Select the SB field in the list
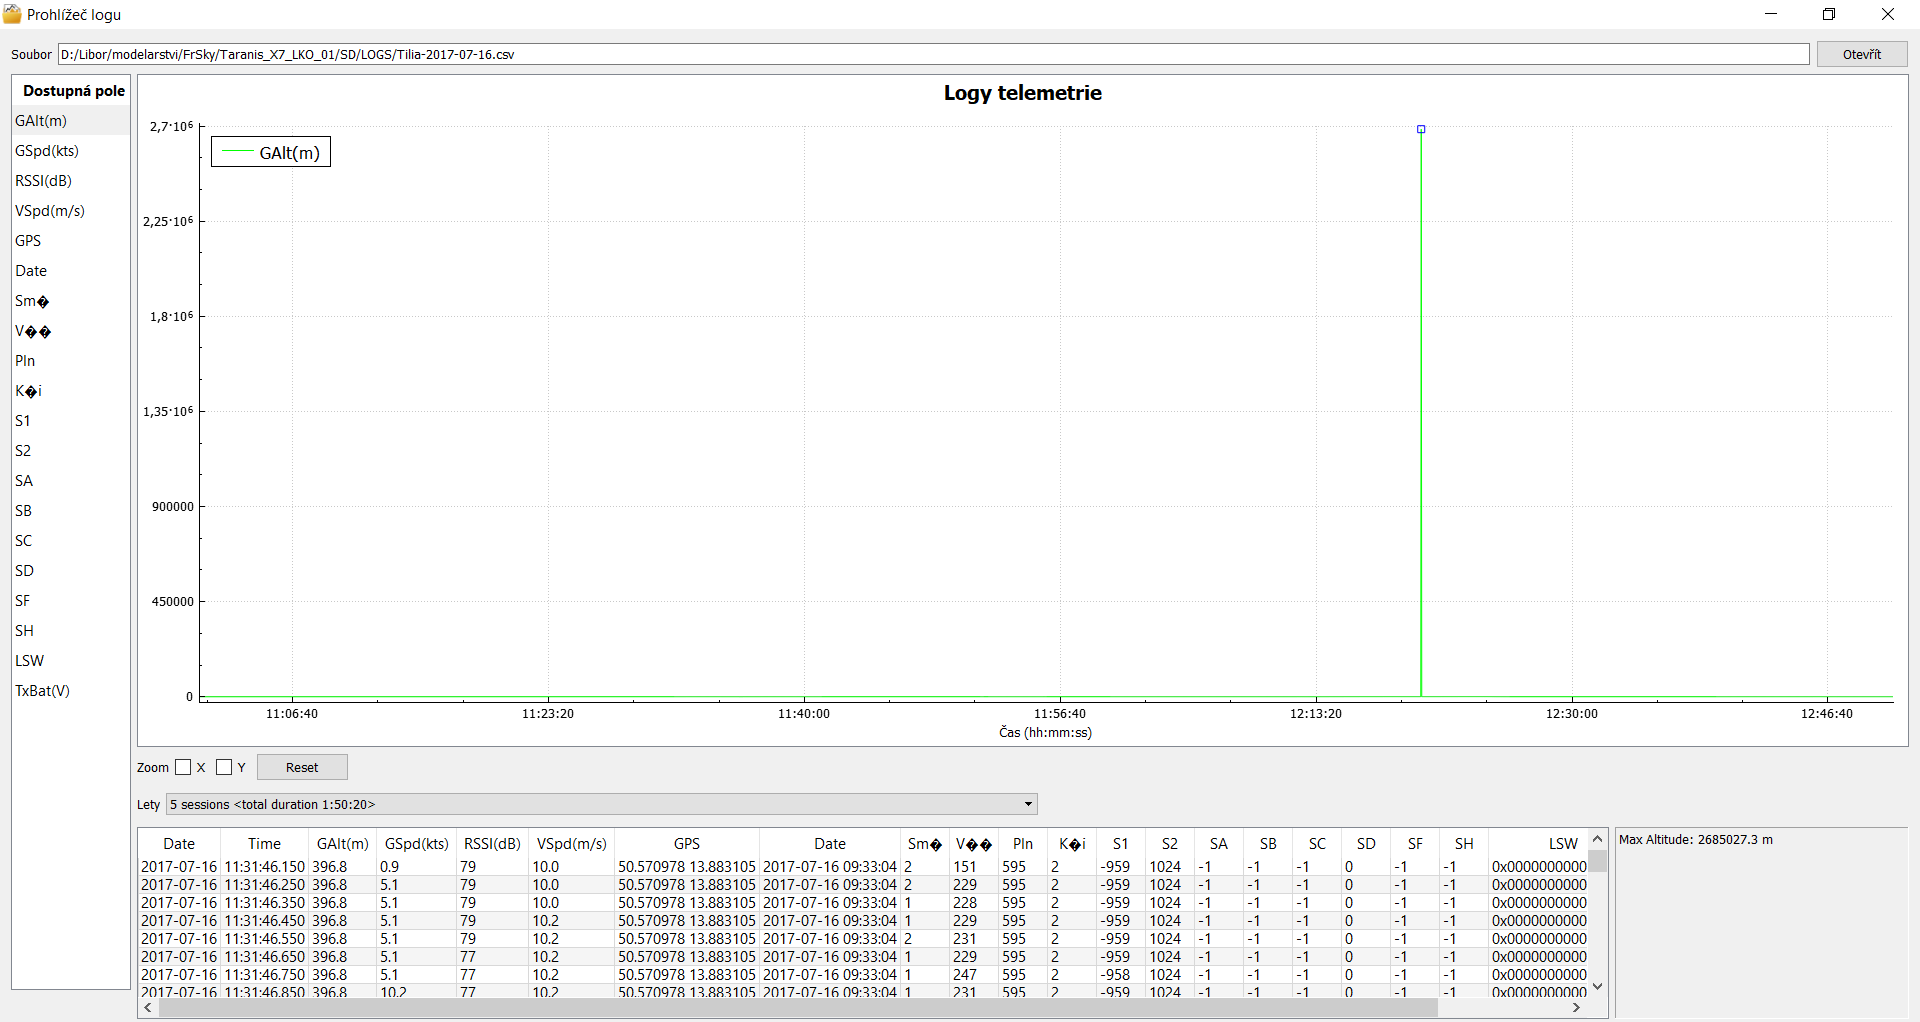 pyautogui.click(x=71, y=510)
